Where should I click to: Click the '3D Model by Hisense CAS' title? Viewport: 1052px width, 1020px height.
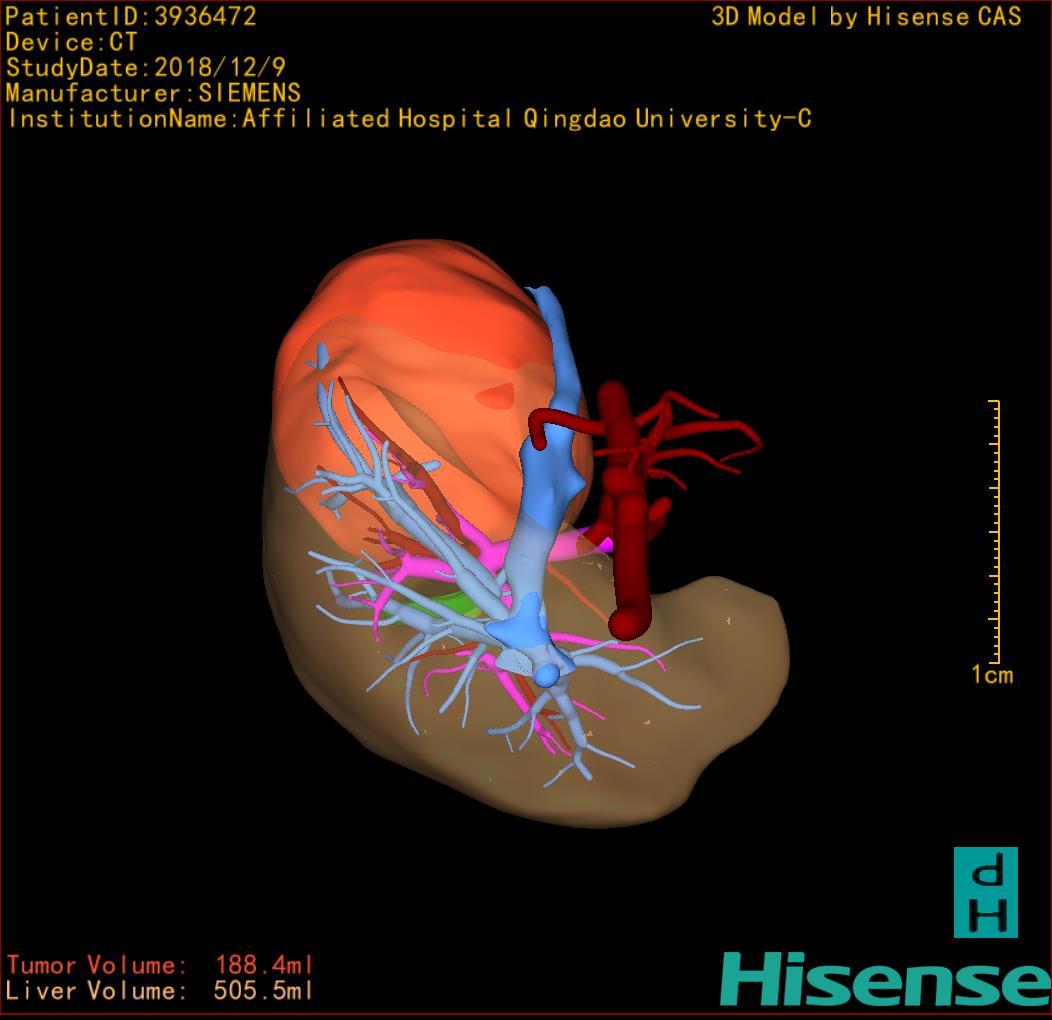[x=866, y=17]
